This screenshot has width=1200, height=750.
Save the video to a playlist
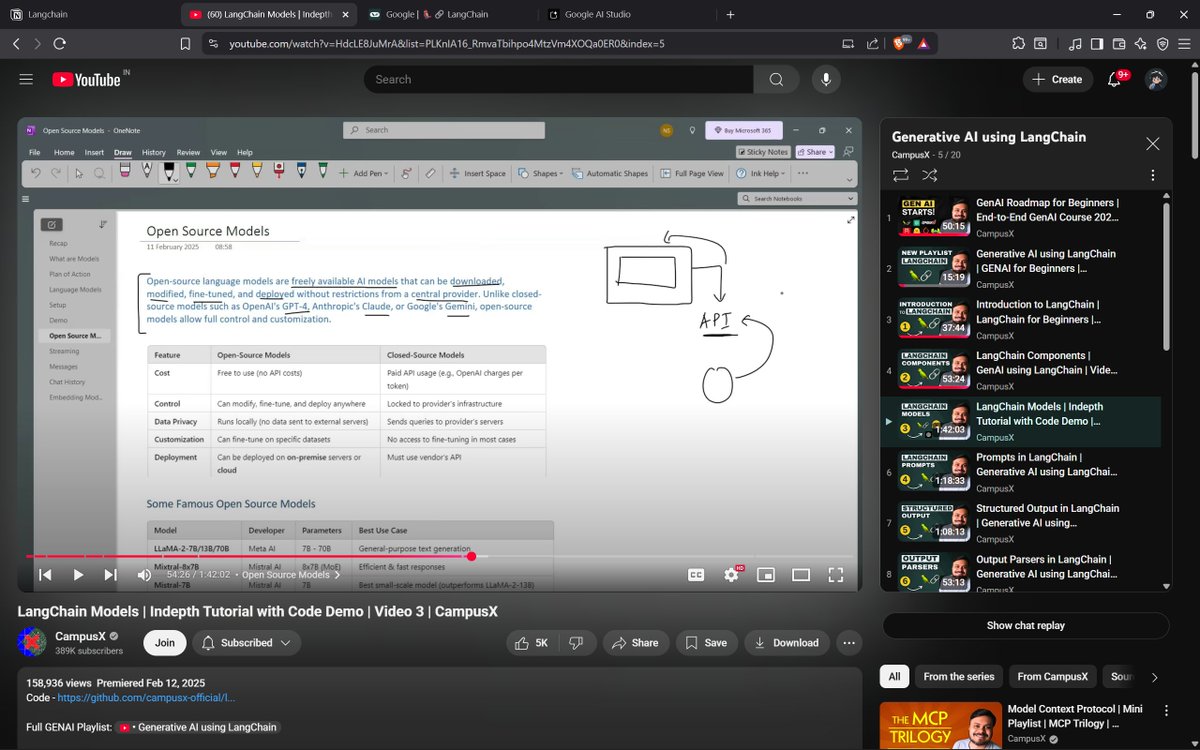point(707,643)
